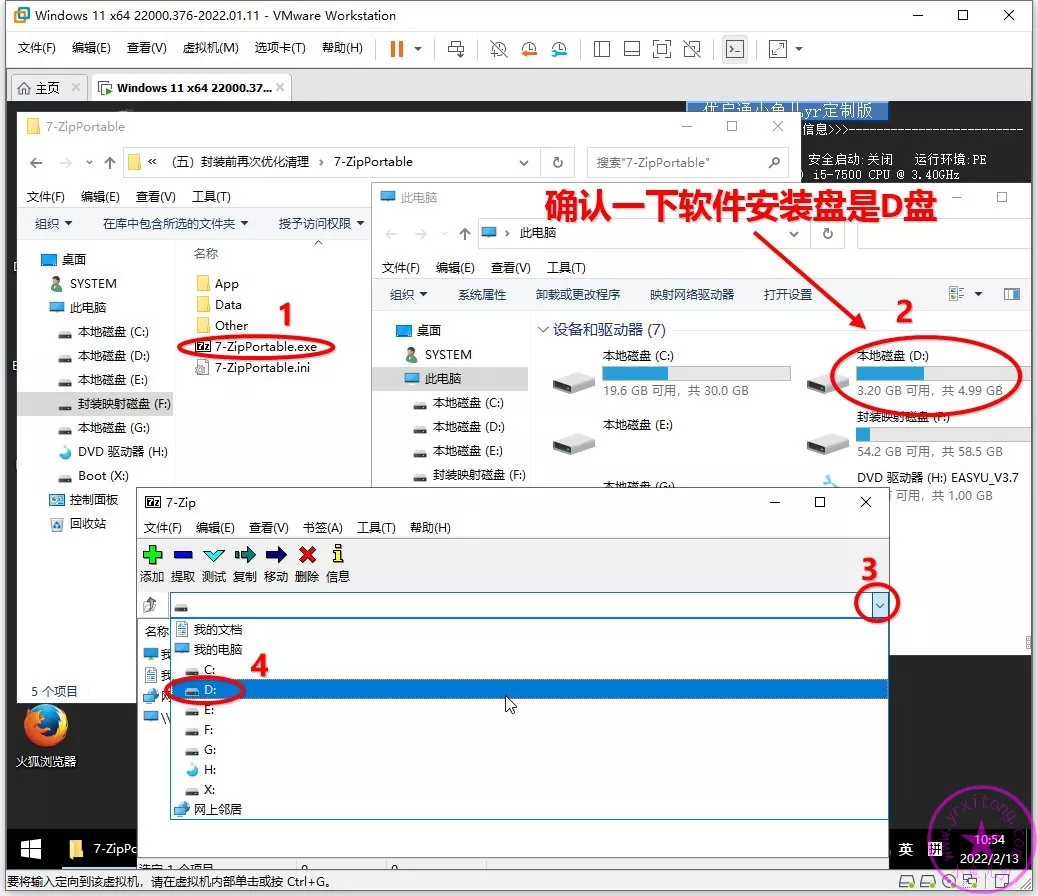Open the 书签(A) menu in 7-Zip
1038x896 pixels.
322,528
